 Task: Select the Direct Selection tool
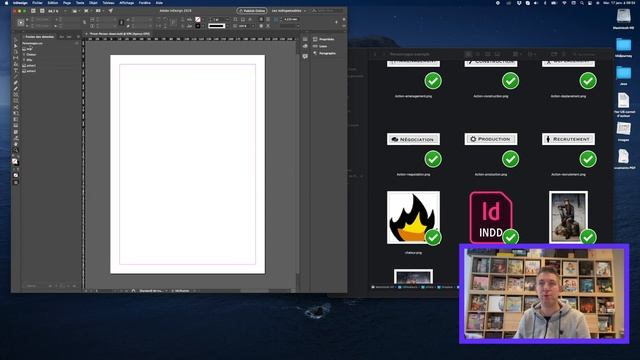coord(16,46)
